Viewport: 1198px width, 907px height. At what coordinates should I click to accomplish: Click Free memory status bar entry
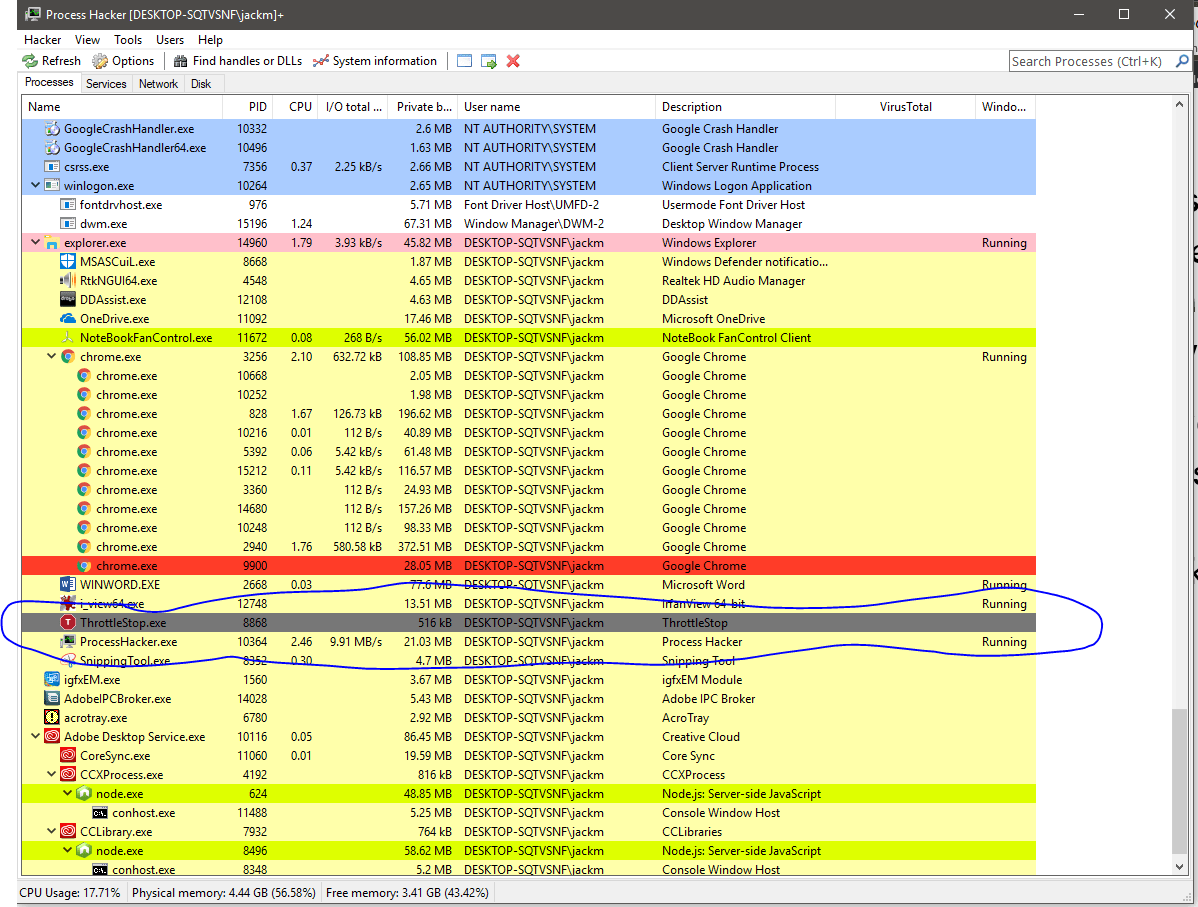point(408,892)
